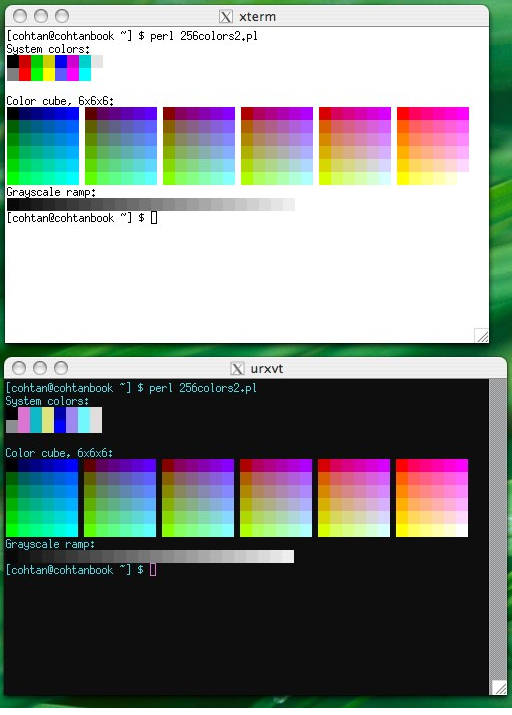512x715 pixels.
Task: Click the resize grip of the xterm window
Action: click(481, 335)
